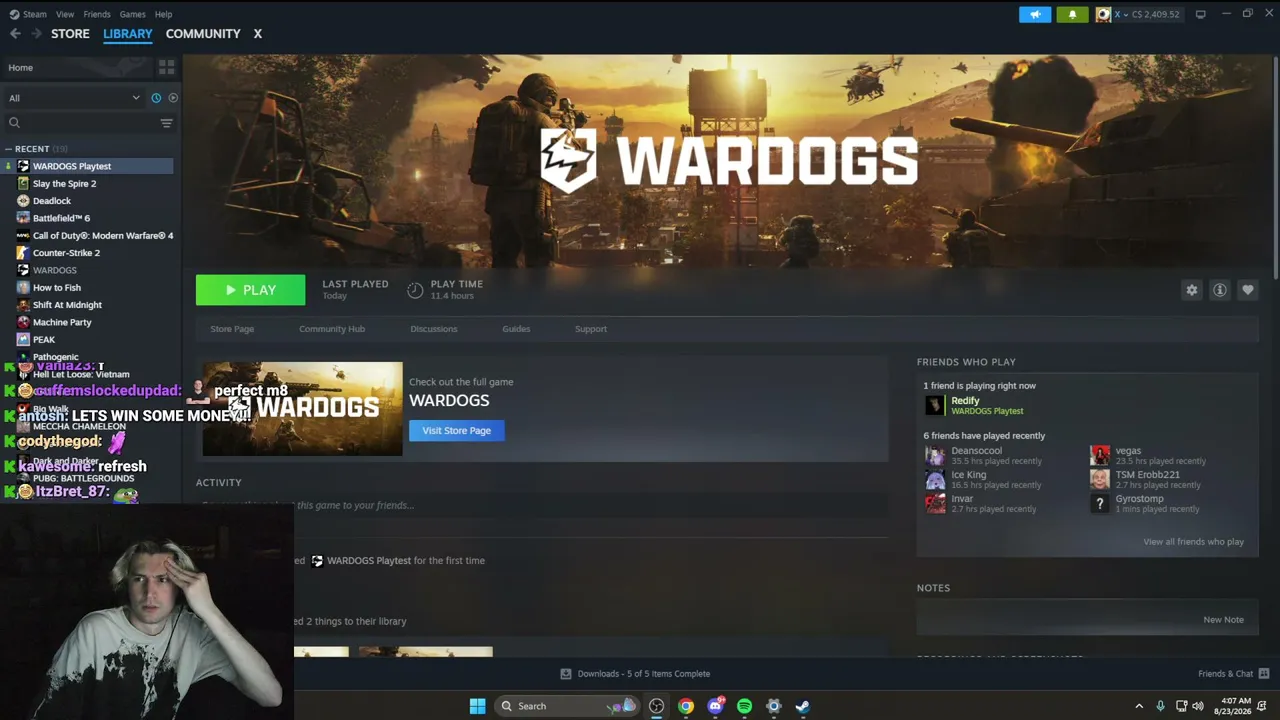The height and width of the screenshot is (720, 1280).
Task: Open the View menu
Action: [65, 14]
